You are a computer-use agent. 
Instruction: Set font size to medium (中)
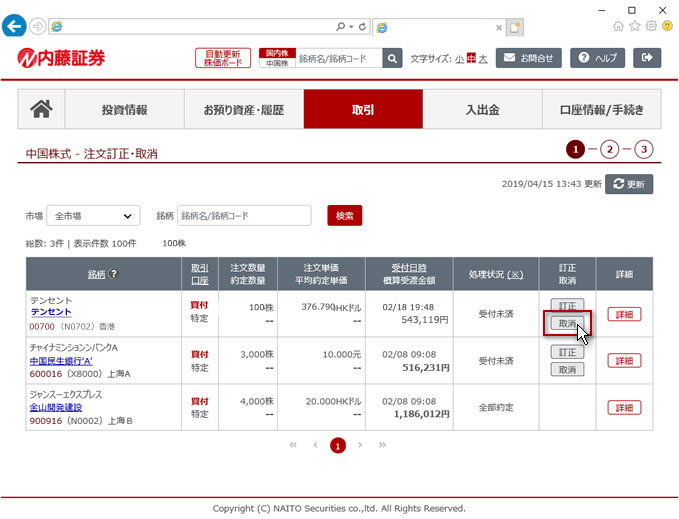pos(471,58)
